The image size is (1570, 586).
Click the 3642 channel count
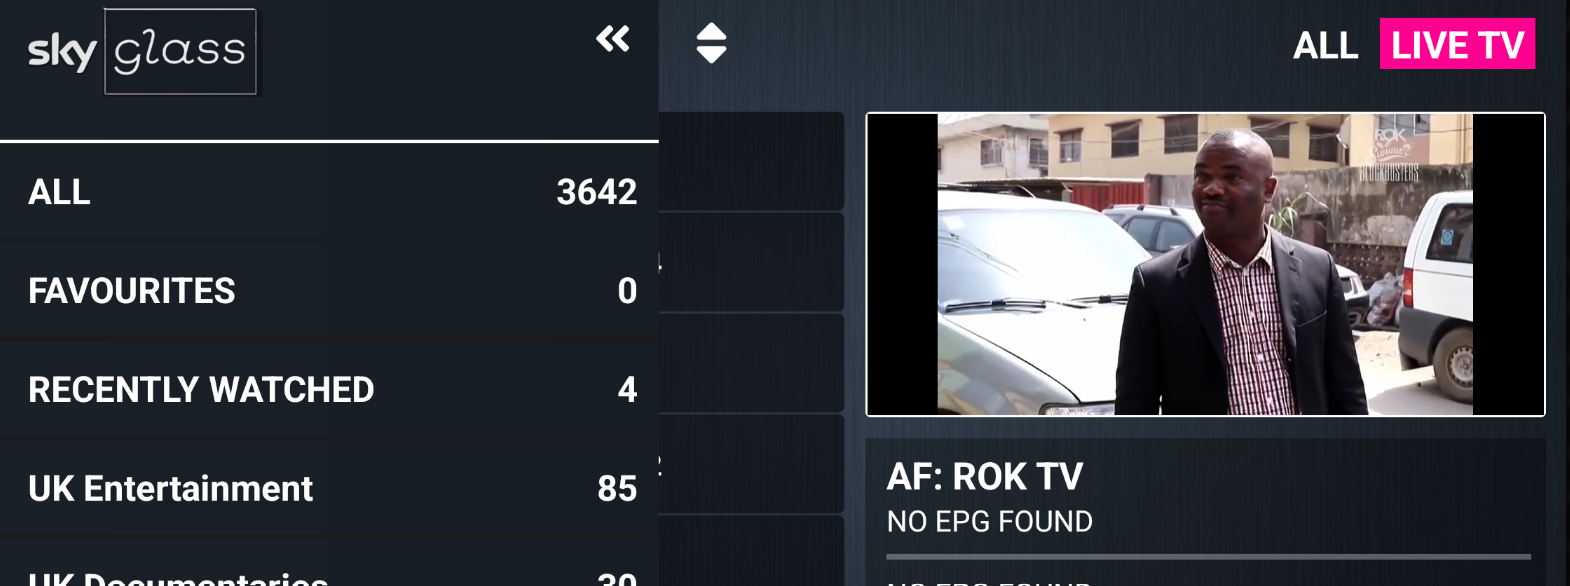pyautogui.click(x=596, y=191)
